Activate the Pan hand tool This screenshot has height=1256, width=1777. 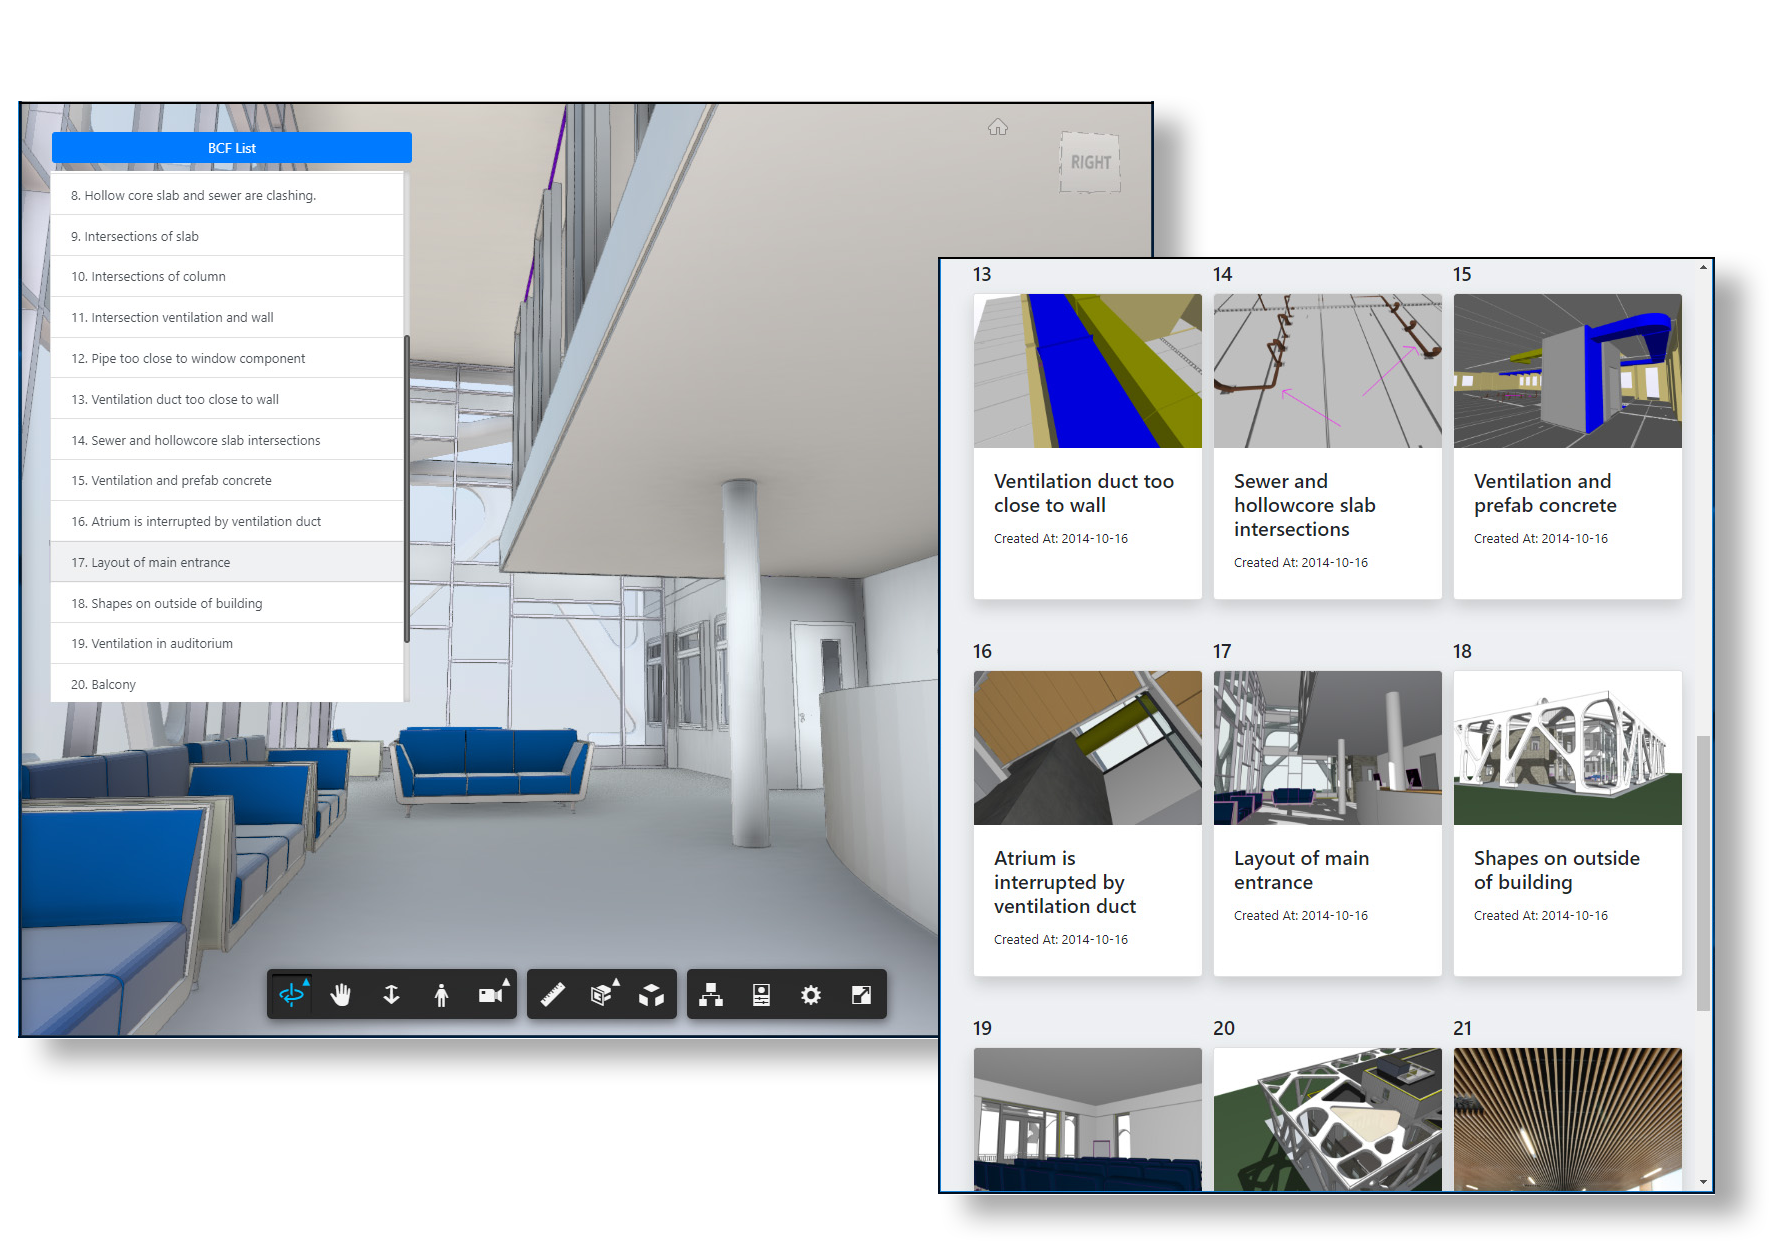pyautogui.click(x=341, y=994)
